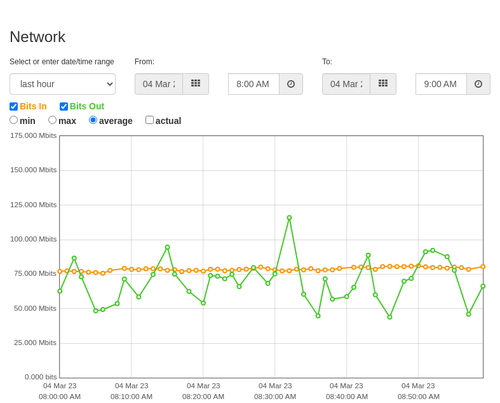Uncheck the Bits Out checkbox

tap(64, 106)
